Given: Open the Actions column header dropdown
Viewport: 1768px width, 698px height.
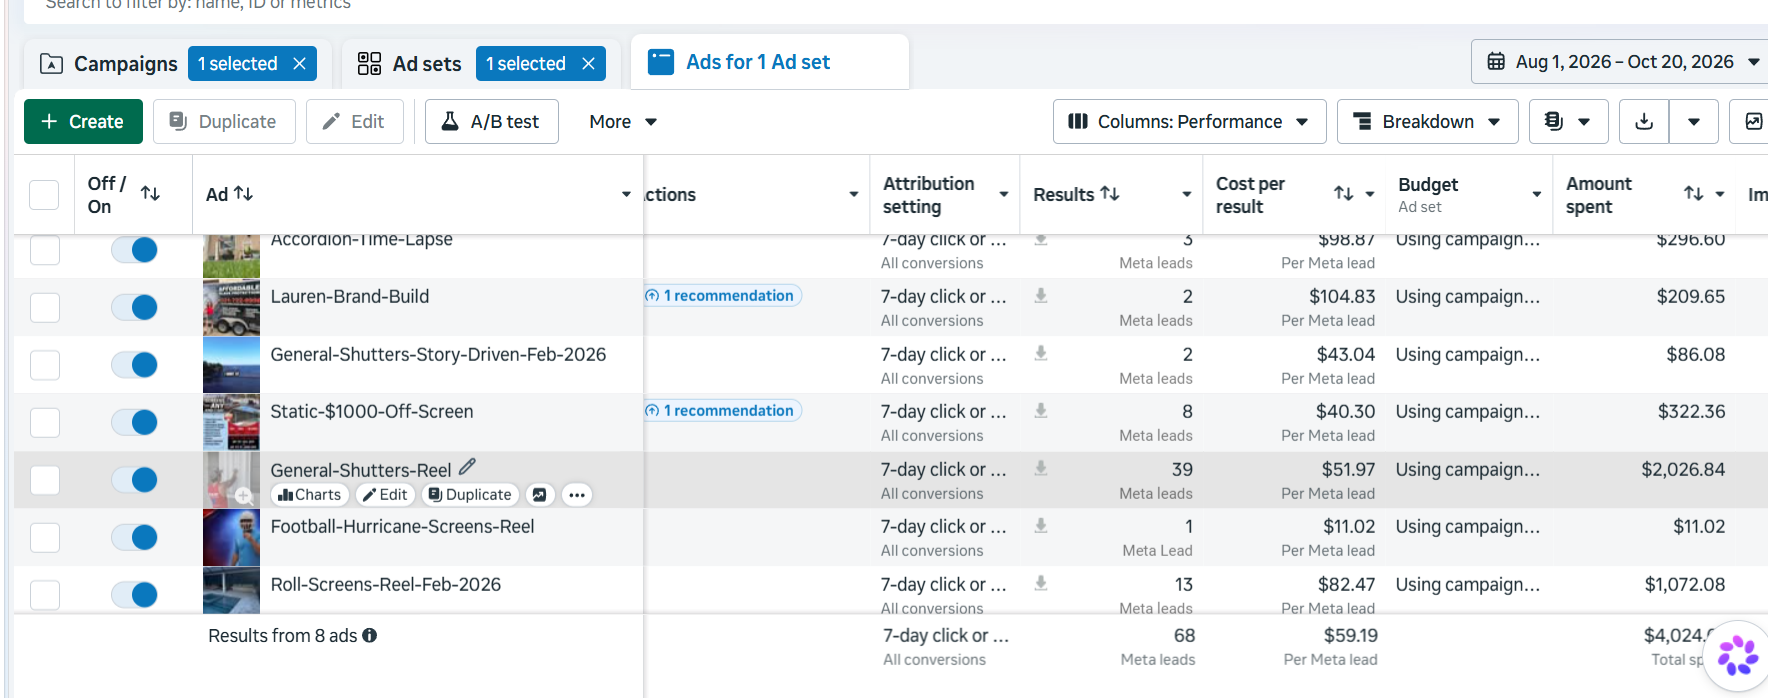Looking at the screenshot, I should click(x=853, y=194).
